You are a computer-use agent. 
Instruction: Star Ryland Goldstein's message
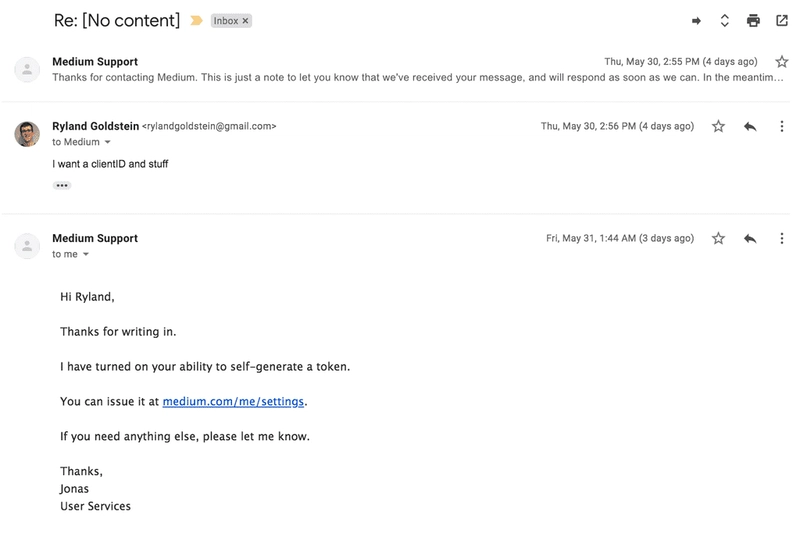pos(718,127)
